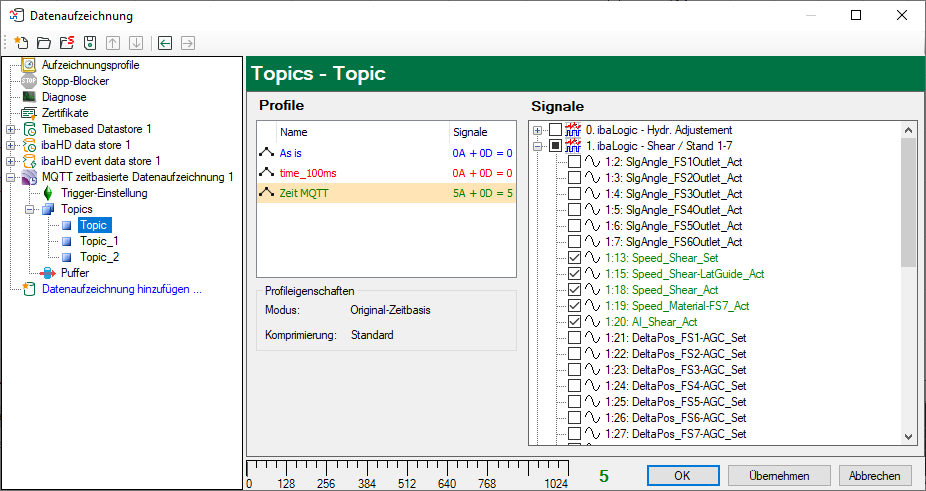Select the time_100ms profile row
This screenshot has width=926, height=491.
pos(386,173)
